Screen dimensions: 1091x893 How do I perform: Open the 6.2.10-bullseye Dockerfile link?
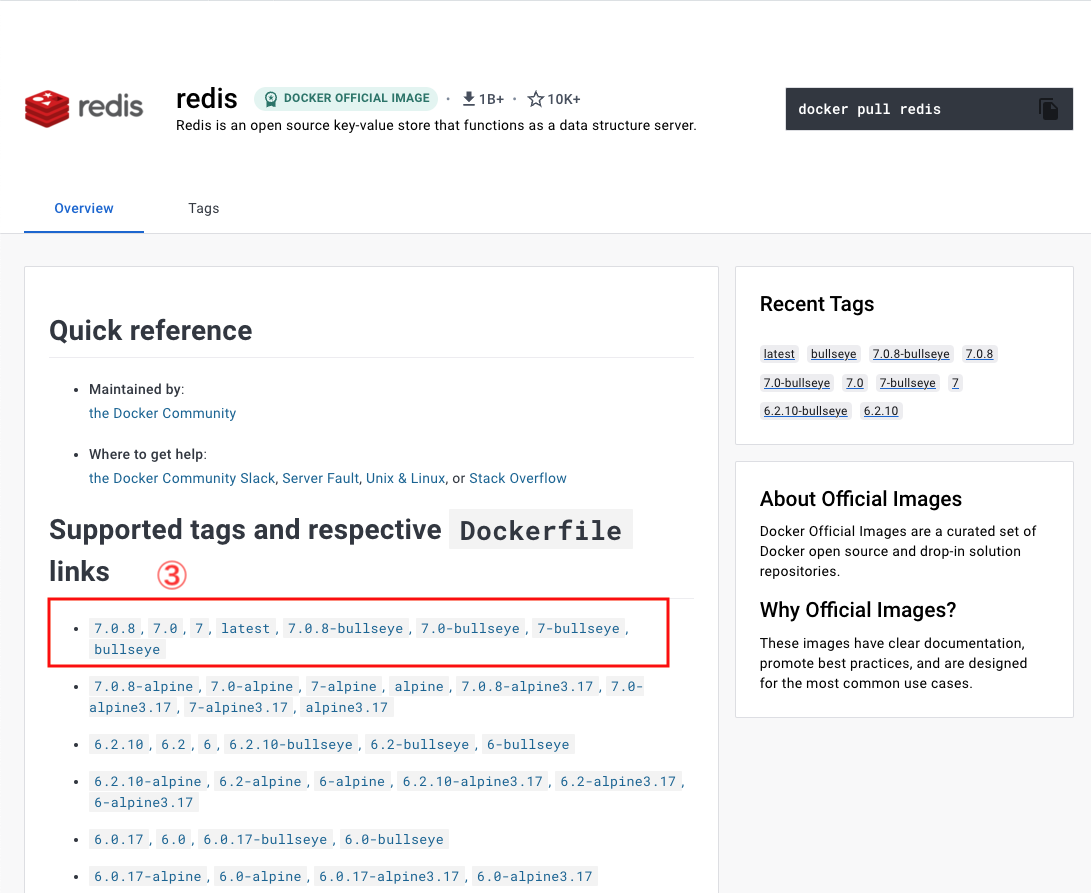291,744
